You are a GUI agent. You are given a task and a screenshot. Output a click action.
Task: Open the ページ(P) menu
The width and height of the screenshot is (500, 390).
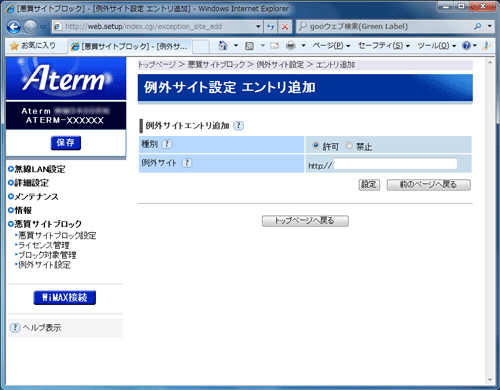(x=331, y=46)
